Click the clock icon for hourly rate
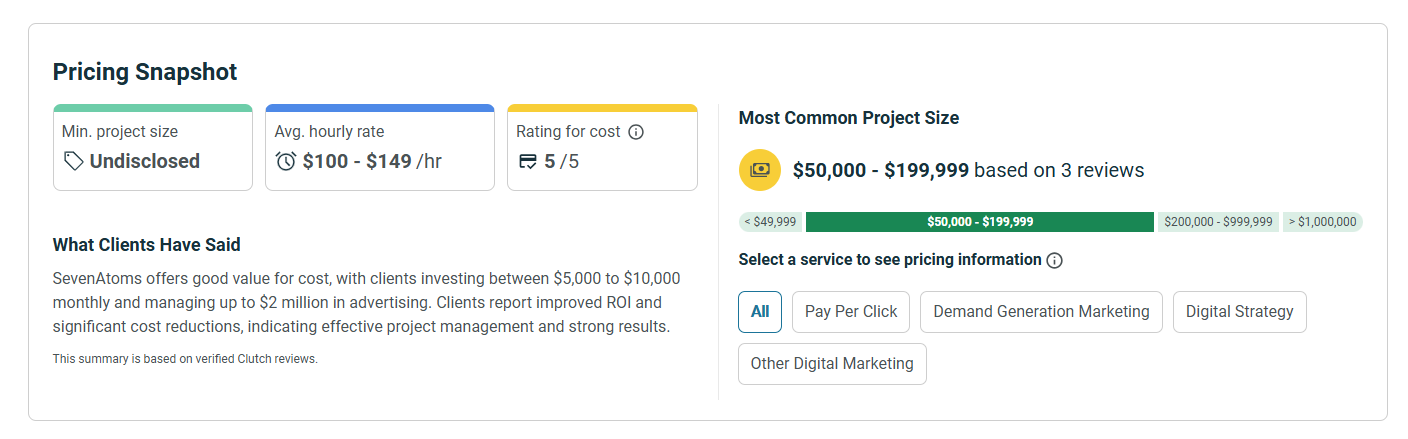This screenshot has height=439, width=1408. click(x=286, y=161)
